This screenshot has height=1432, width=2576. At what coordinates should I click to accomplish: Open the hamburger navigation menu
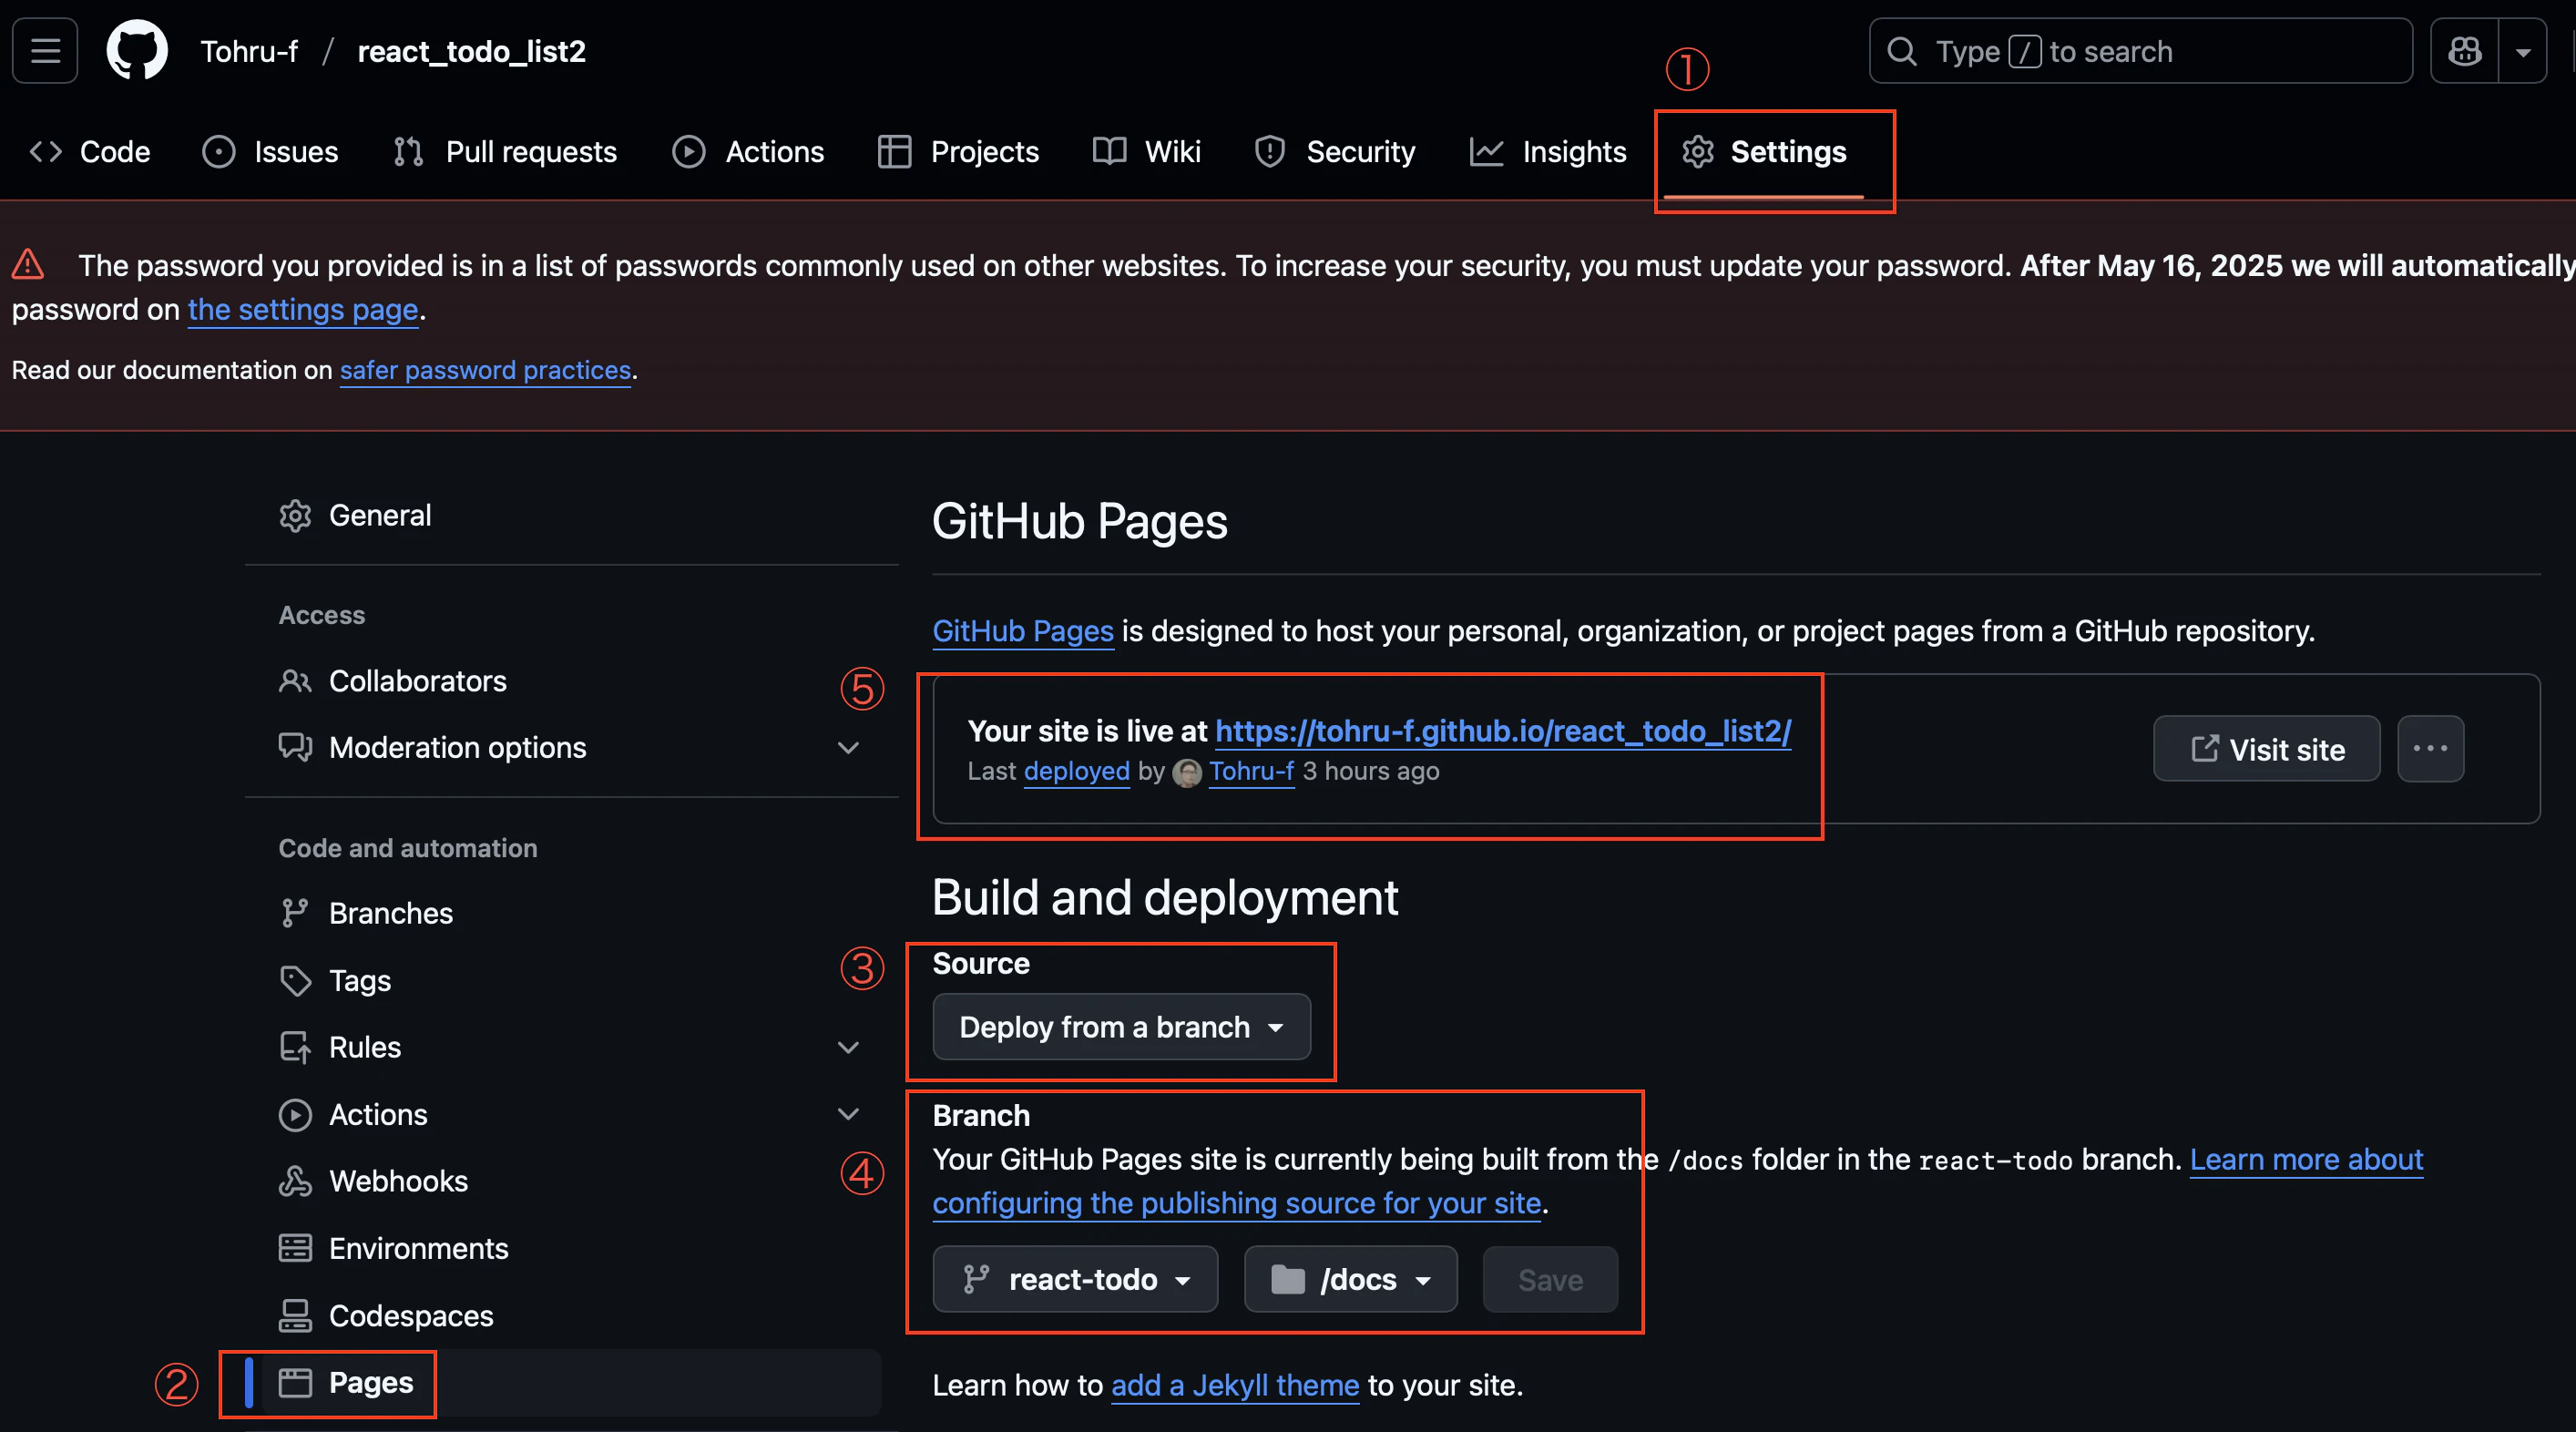click(x=44, y=50)
